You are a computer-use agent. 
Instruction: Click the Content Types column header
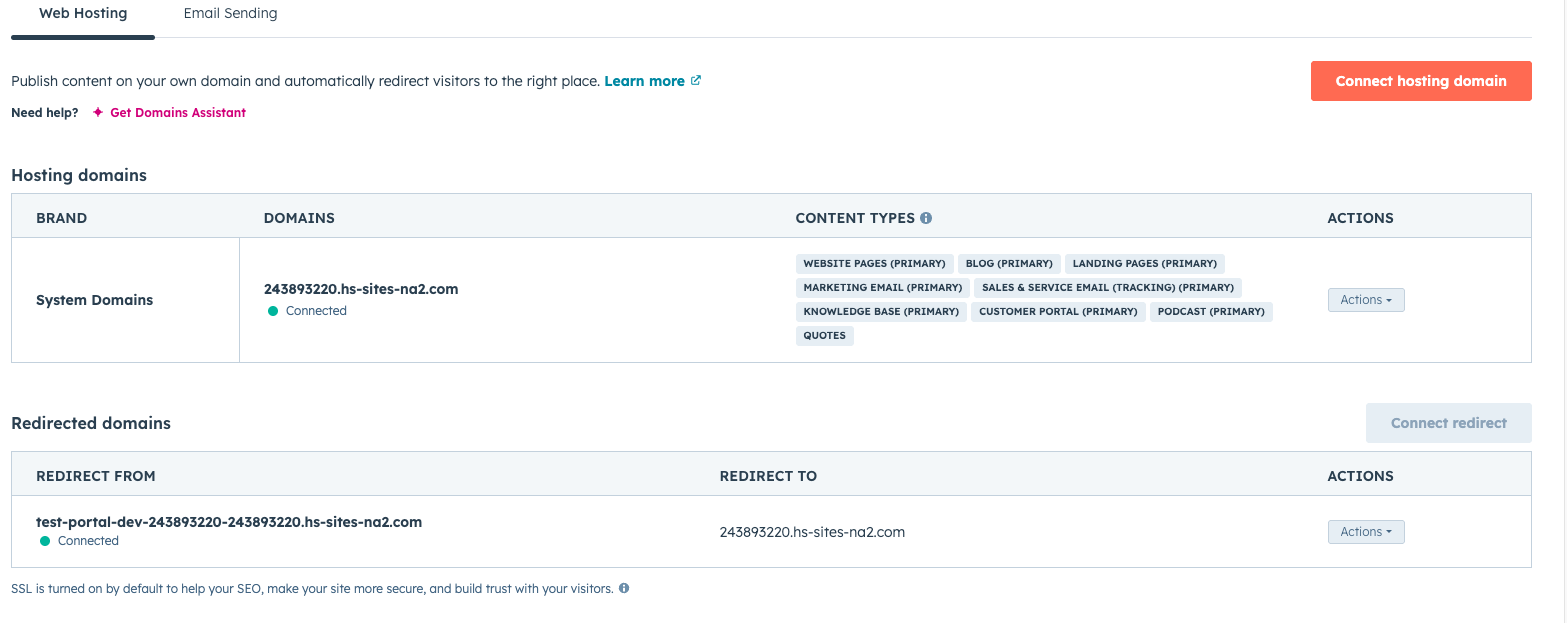pyautogui.click(x=855, y=218)
